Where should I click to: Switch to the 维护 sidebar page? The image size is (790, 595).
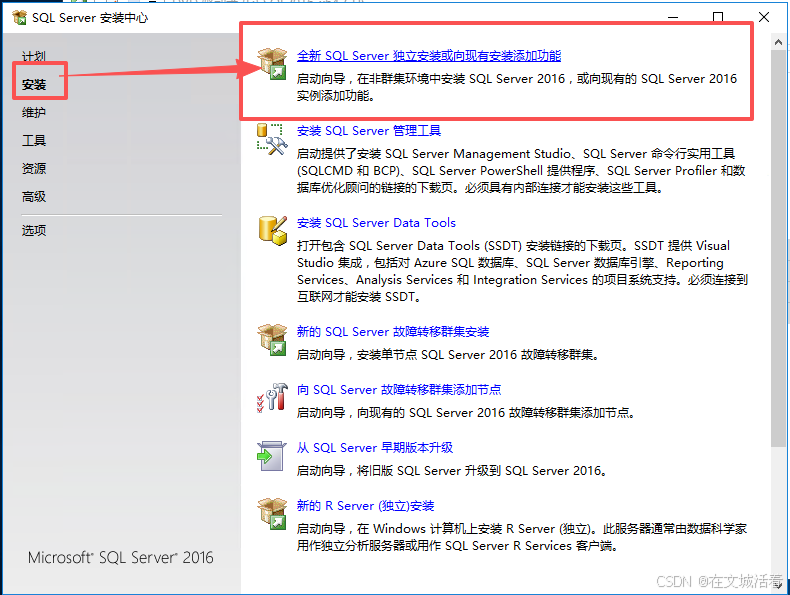pyautogui.click(x=34, y=112)
